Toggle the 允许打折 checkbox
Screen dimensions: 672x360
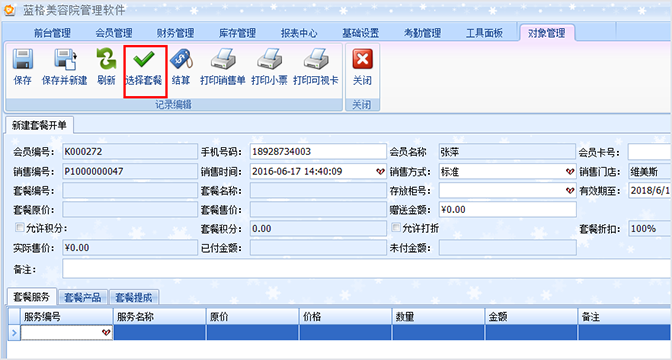point(396,227)
